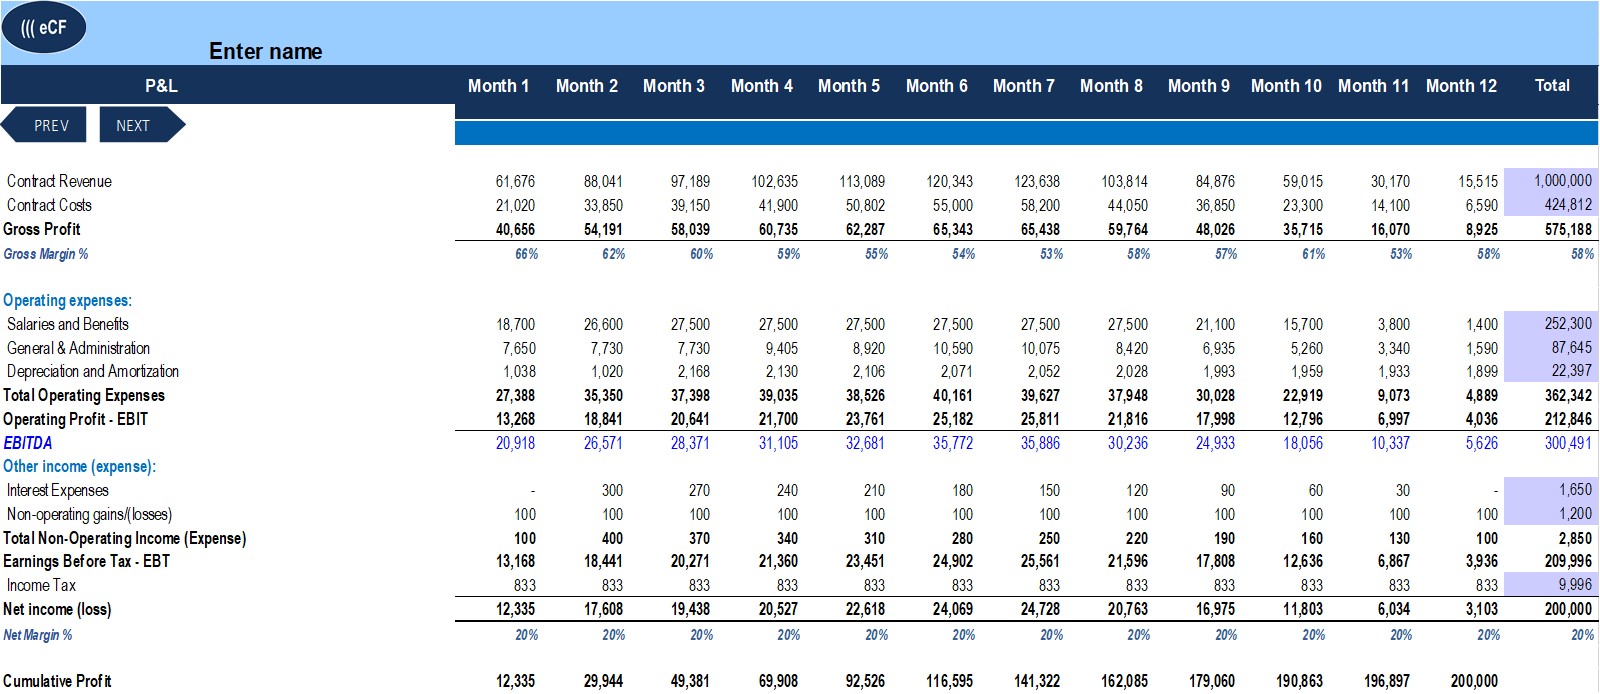Click the Gross Profit row label
This screenshot has width=1600, height=694.
click(x=41, y=229)
